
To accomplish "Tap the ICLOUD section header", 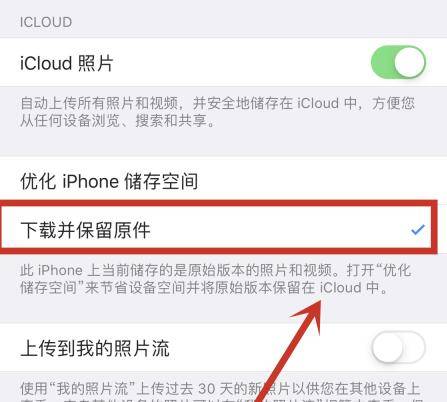I will pyautogui.click(x=46, y=22).
